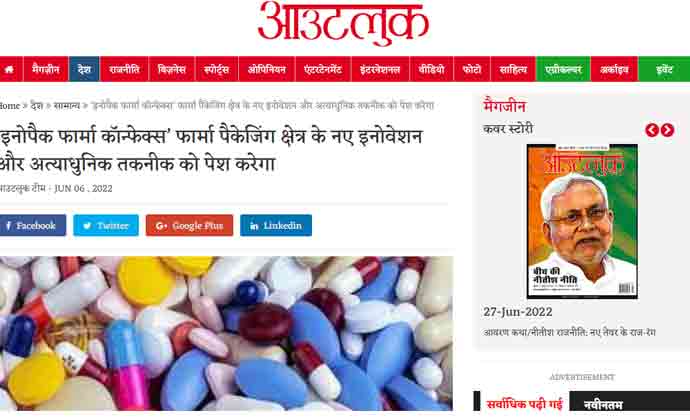Share article via Linkedin button
Image resolution: width=690 pixels, height=420 pixels.
click(276, 225)
